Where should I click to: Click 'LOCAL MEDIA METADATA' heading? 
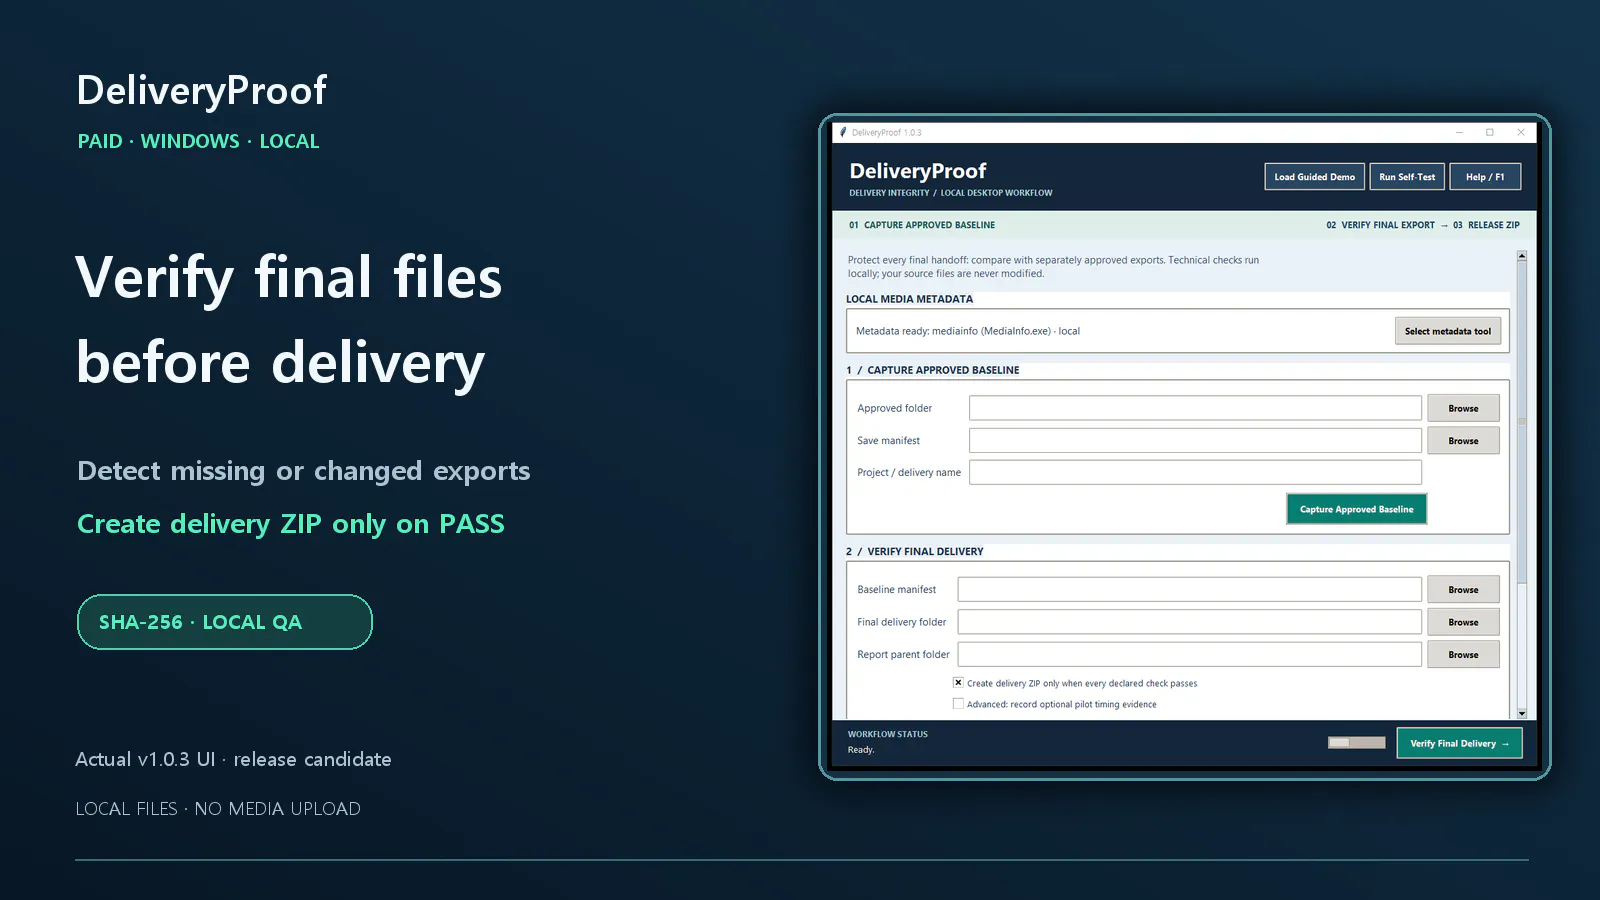909,299
